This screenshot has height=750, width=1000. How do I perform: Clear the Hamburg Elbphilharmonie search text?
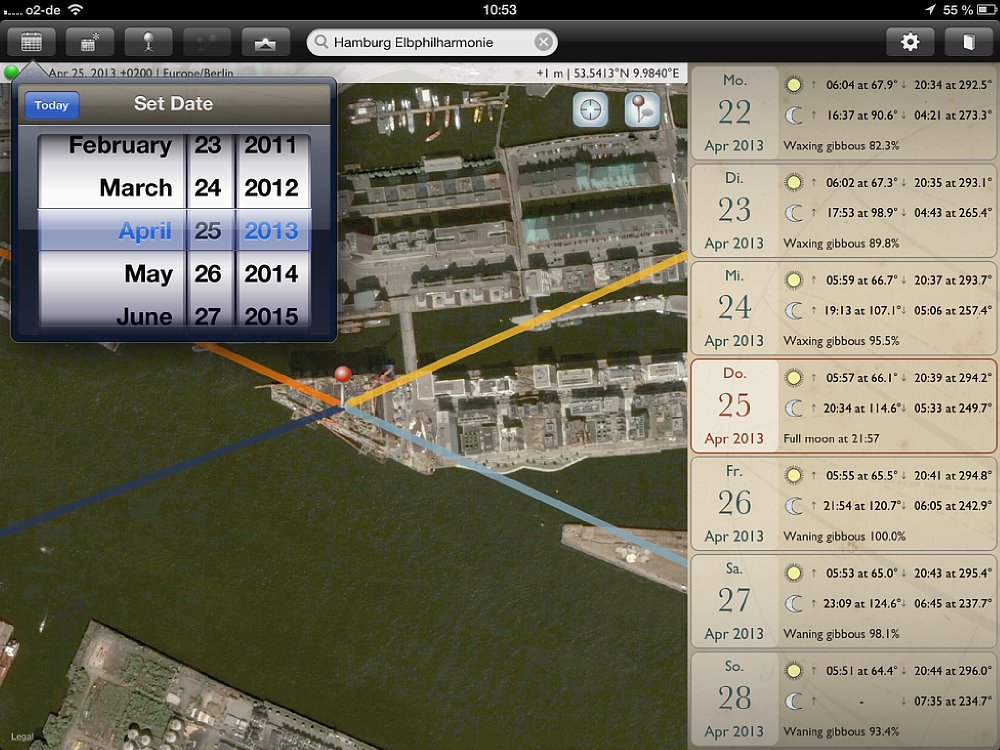click(543, 42)
